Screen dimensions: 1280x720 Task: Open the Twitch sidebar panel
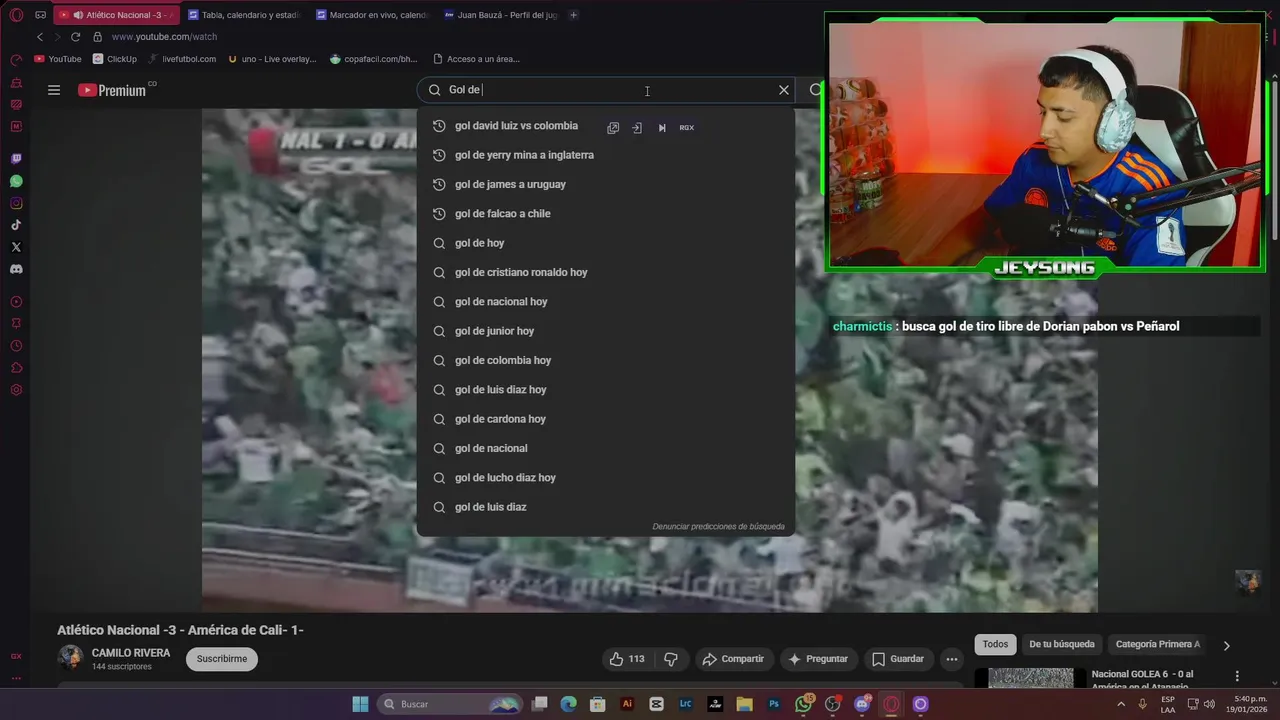pos(16,159)
